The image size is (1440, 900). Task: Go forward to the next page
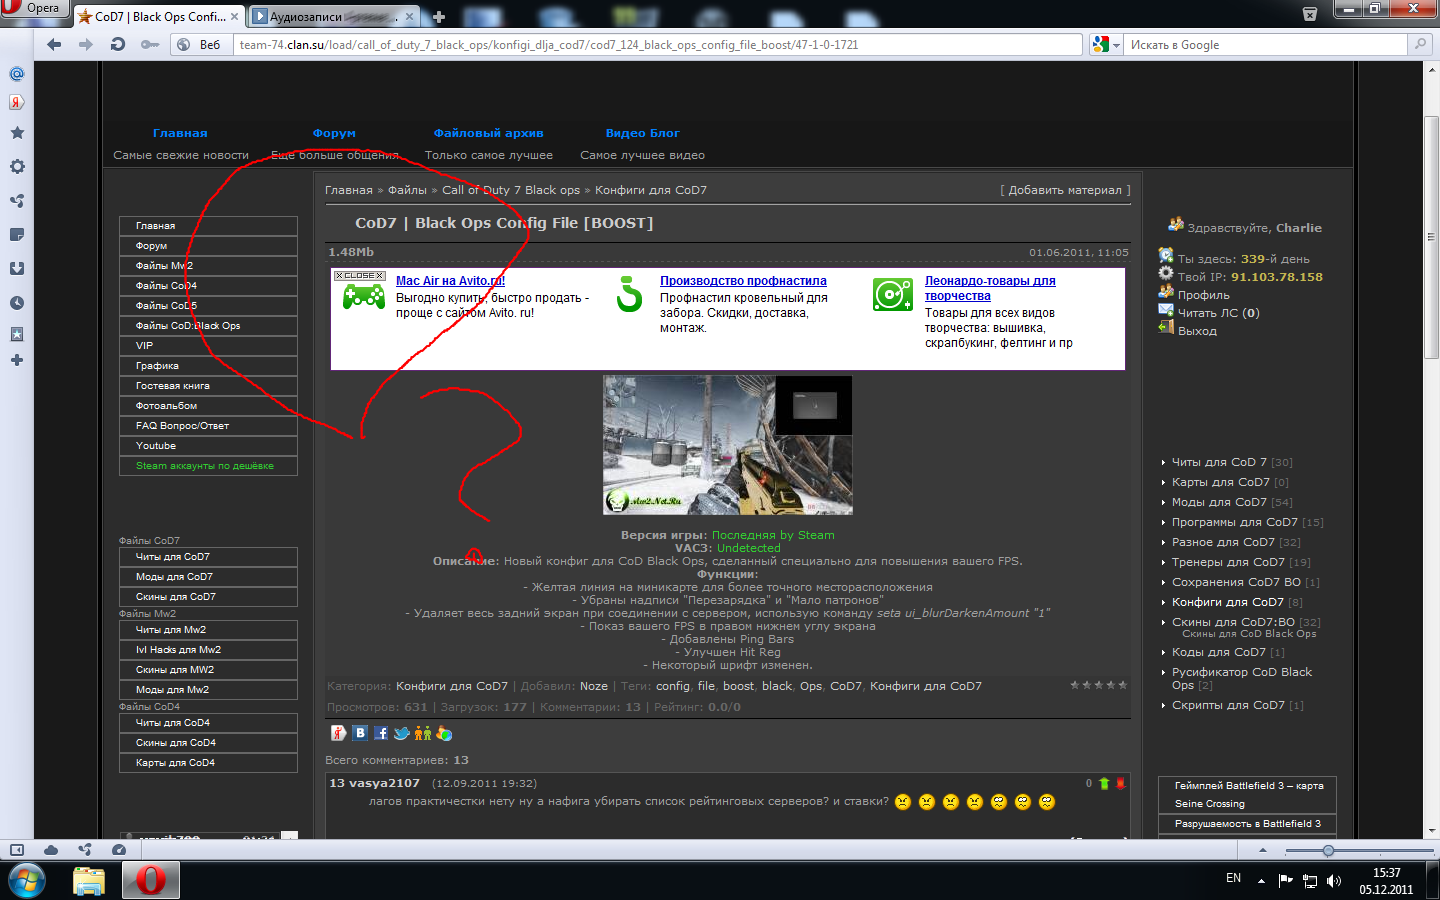pos(86,44)
